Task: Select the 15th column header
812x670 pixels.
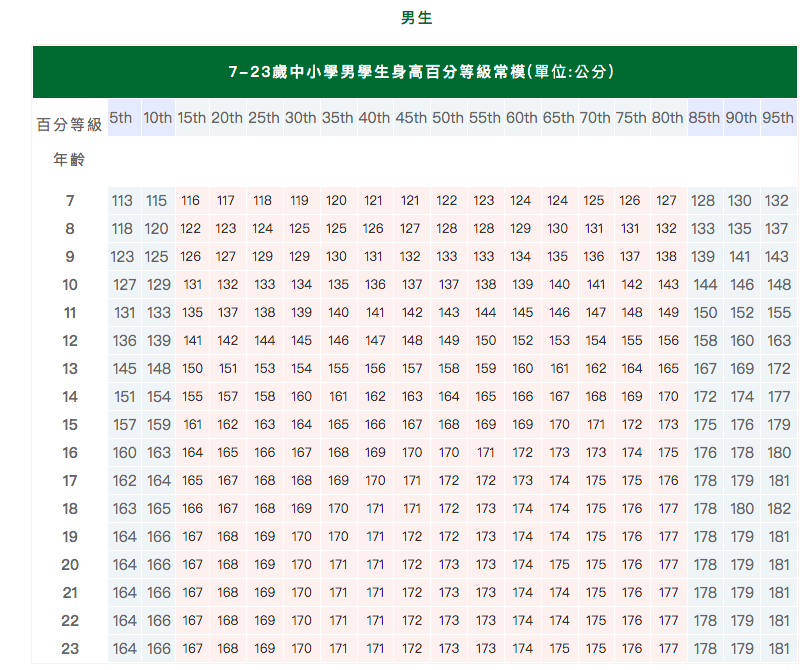Action: point(192,118)
